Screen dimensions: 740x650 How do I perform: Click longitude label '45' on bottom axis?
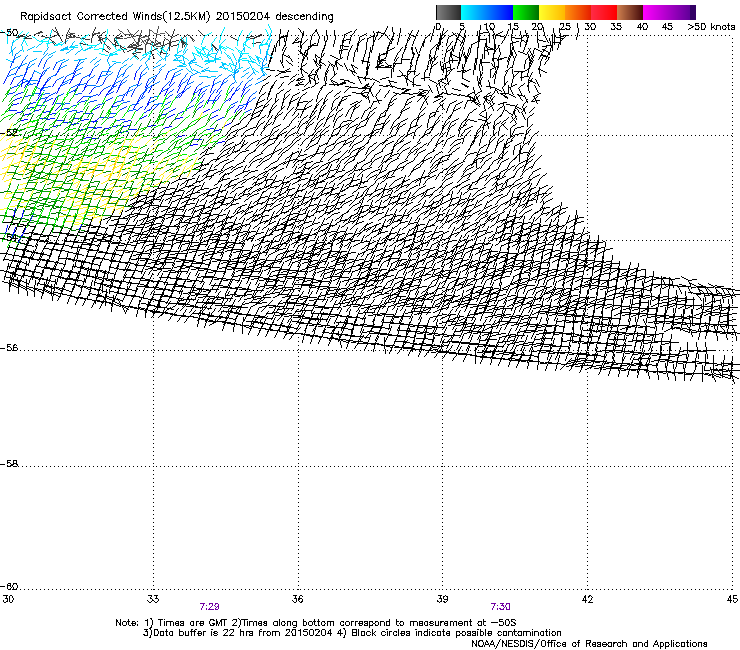[732, 599]
